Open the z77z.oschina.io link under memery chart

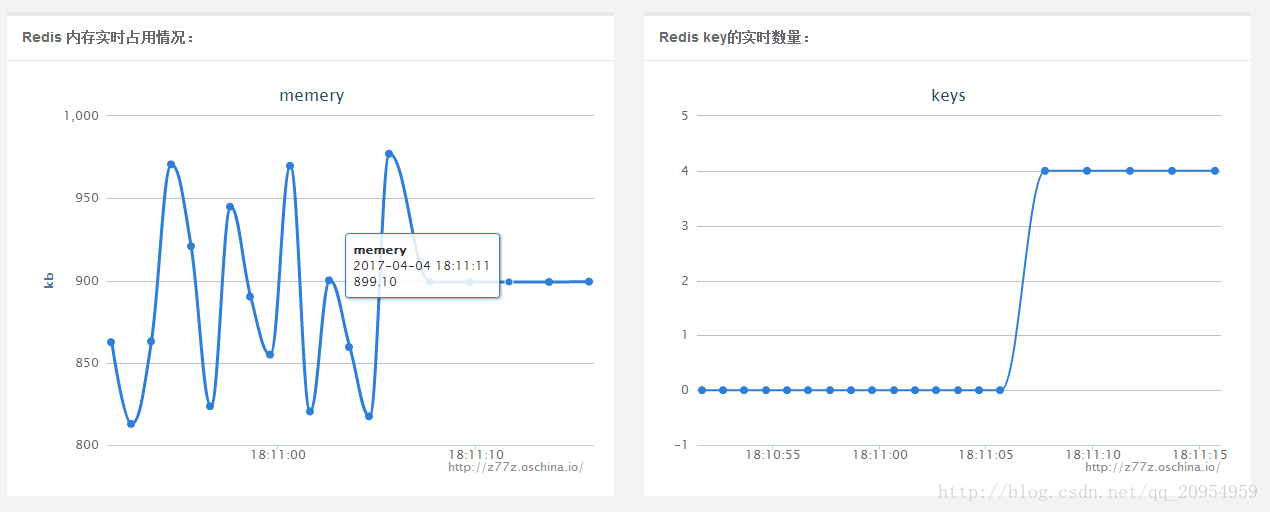tap(515, 467)
